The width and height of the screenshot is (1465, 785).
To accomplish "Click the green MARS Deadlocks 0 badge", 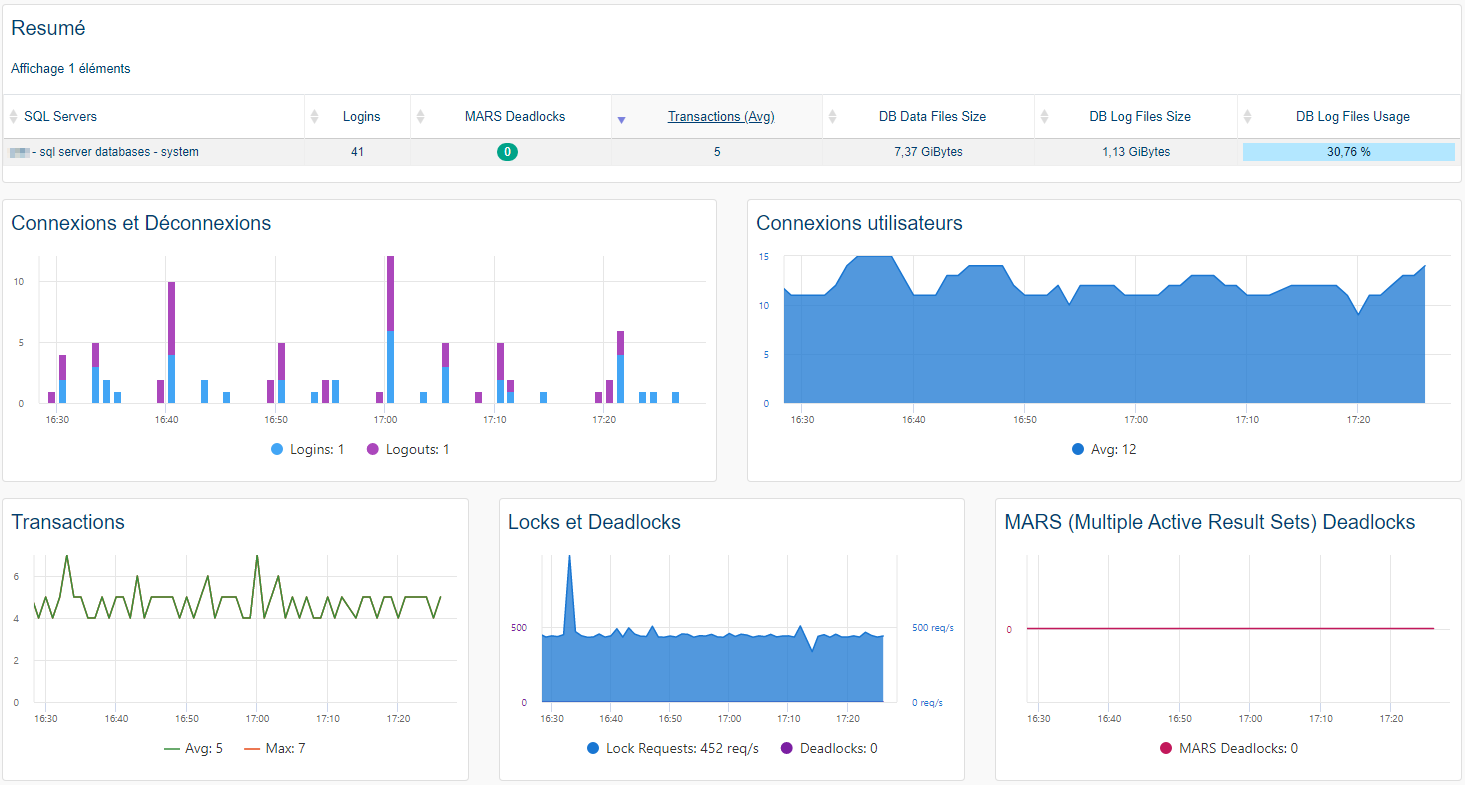I will click(508, 152).
